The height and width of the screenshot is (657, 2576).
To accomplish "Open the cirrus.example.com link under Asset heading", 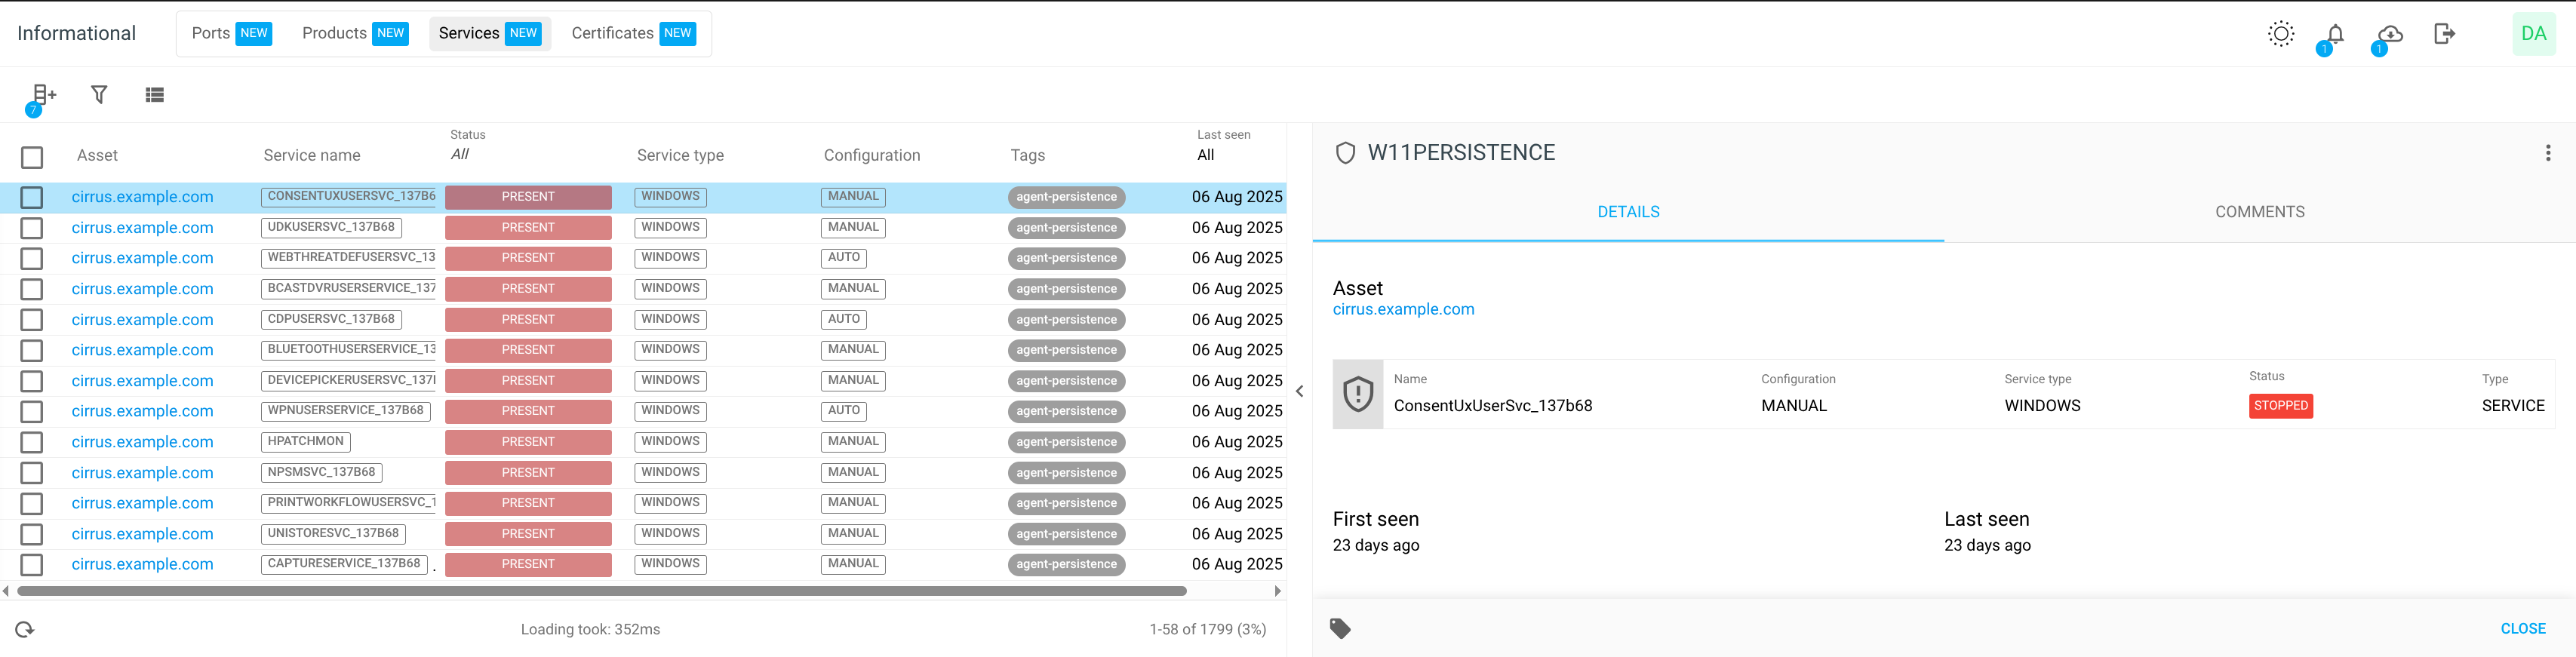I will 1403,309.
